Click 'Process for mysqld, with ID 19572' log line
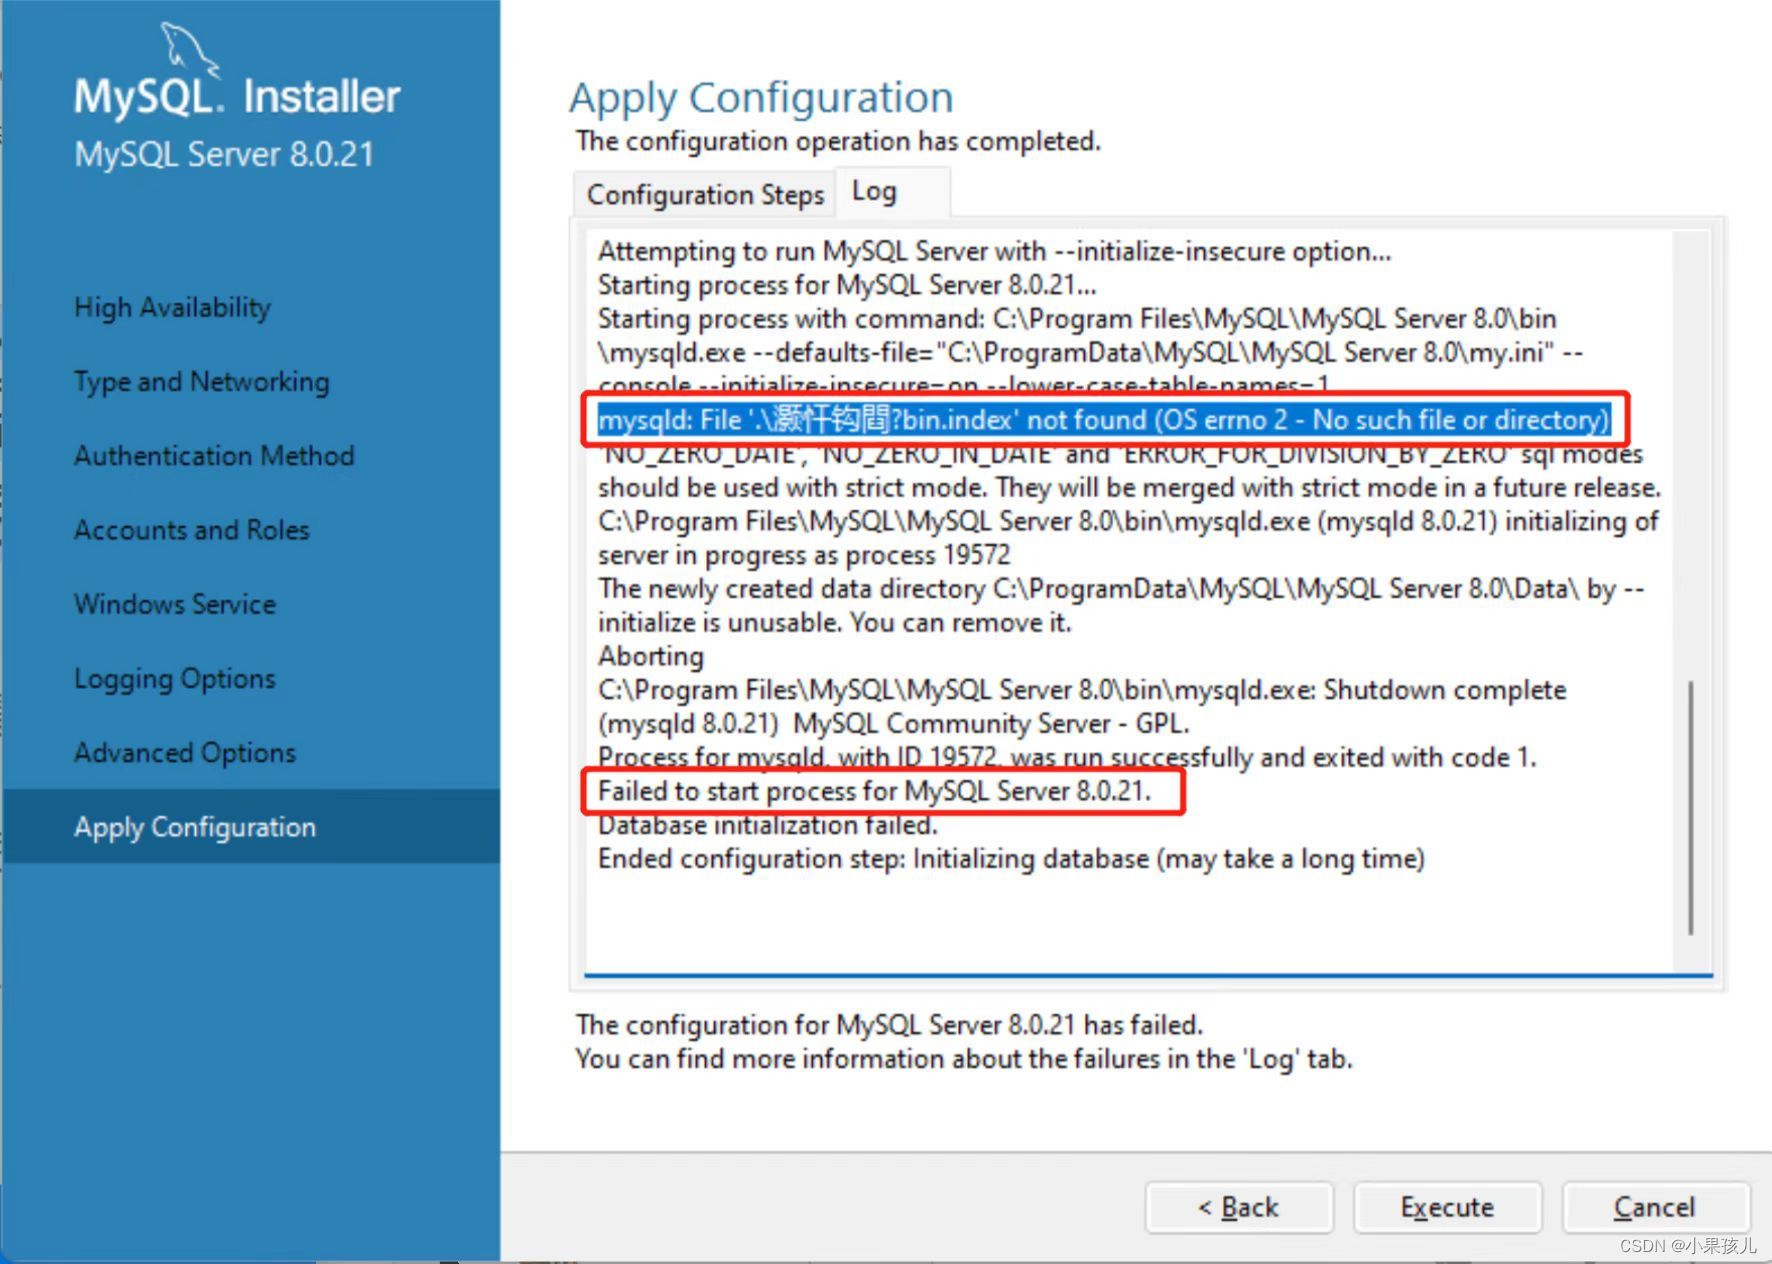Viewport: 1772px width, 1264px height. pos(1067,757)
